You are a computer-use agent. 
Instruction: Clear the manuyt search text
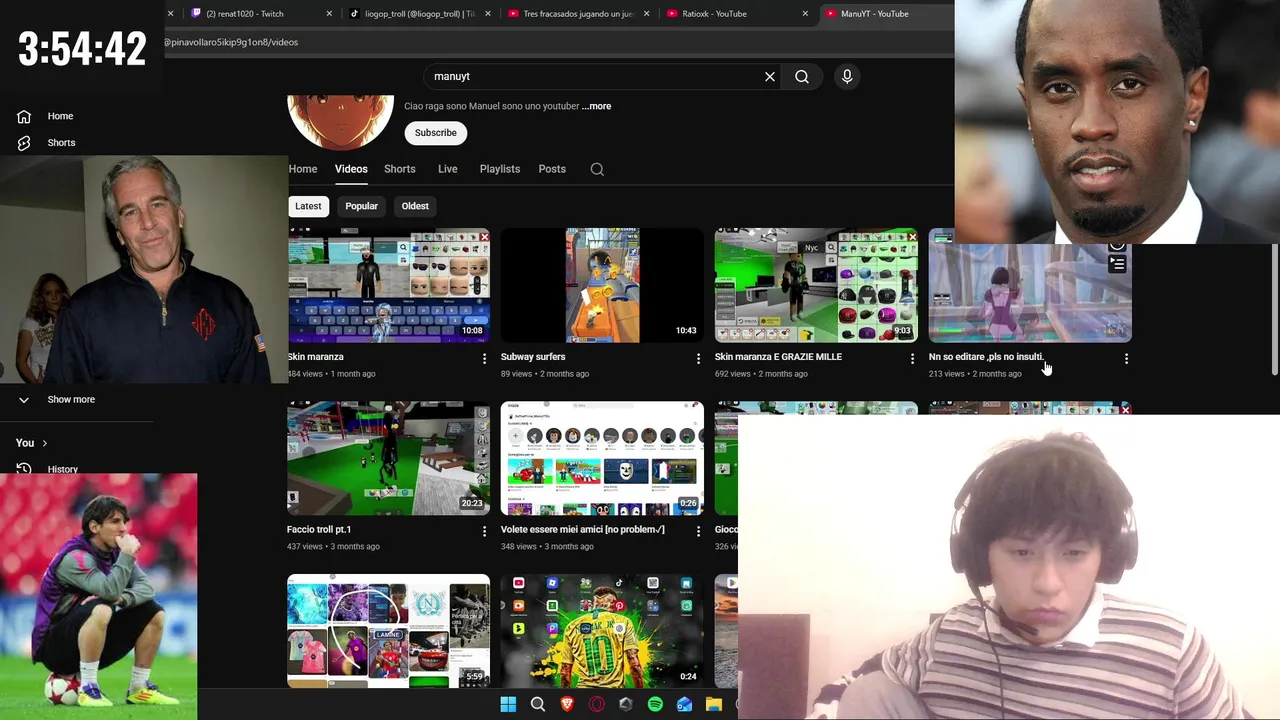tap(770, 76)
